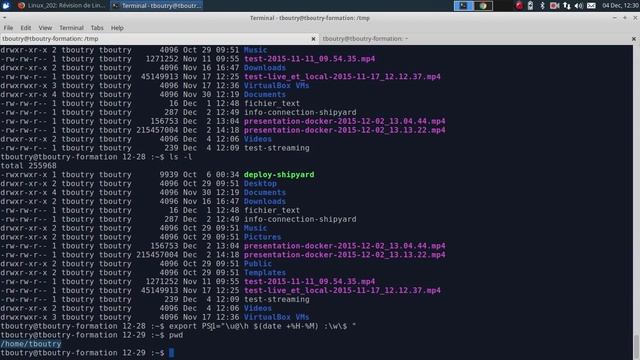Click the ls -l command text
This screenshot has height=360, width=640.
180,157
